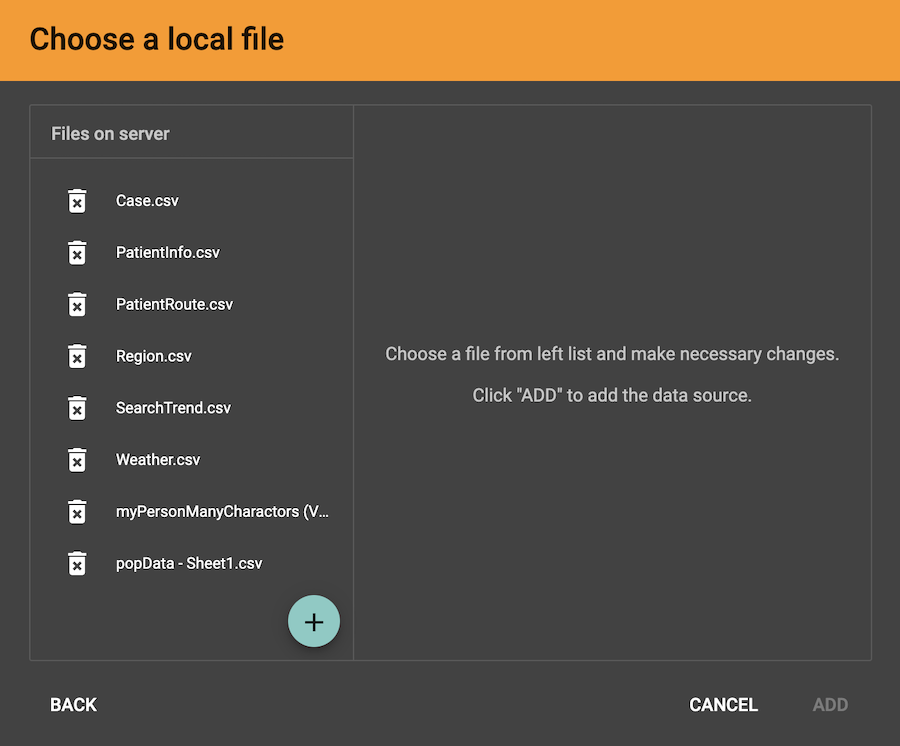900x746 pixels.
Task: Select the truncated myPersonManyCharactors file
Action: pyautogui.click(x=222, y=511)
